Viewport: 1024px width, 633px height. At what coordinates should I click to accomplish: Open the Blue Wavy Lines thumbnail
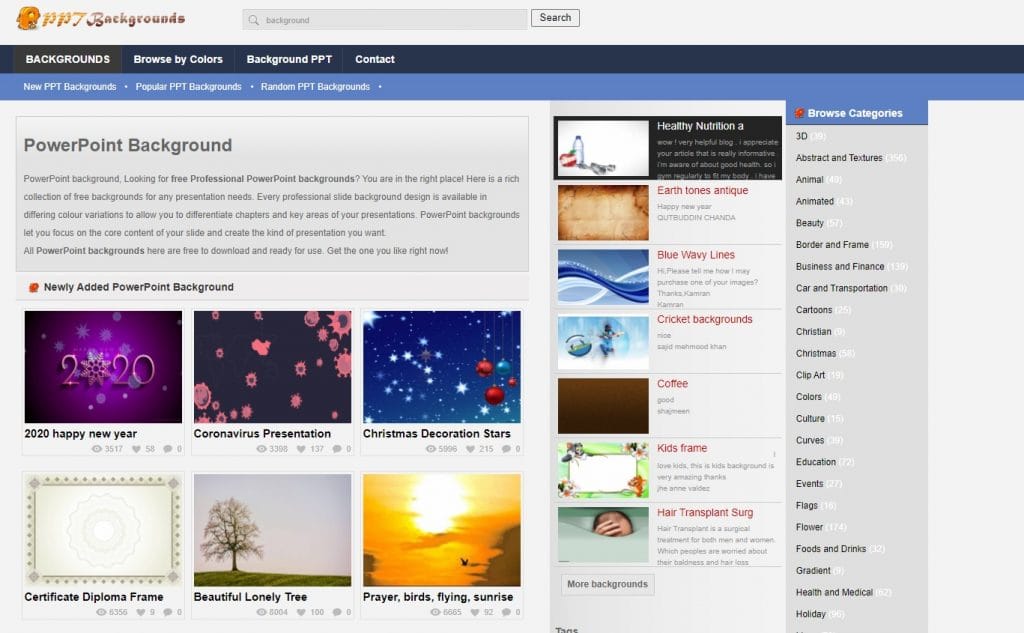pos(603,276)
